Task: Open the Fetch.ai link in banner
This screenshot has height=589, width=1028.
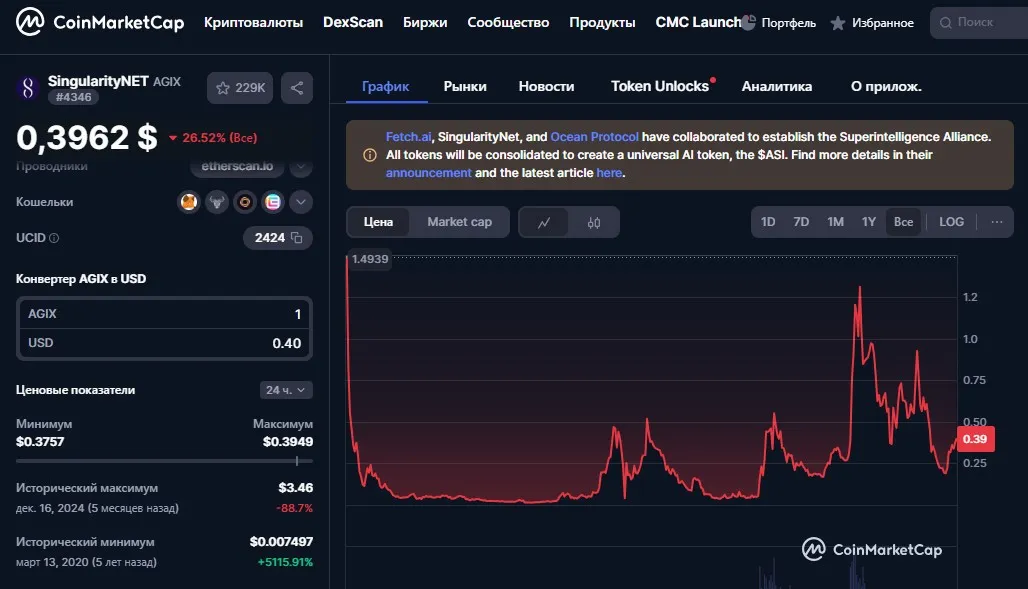Action: (408, 137)
